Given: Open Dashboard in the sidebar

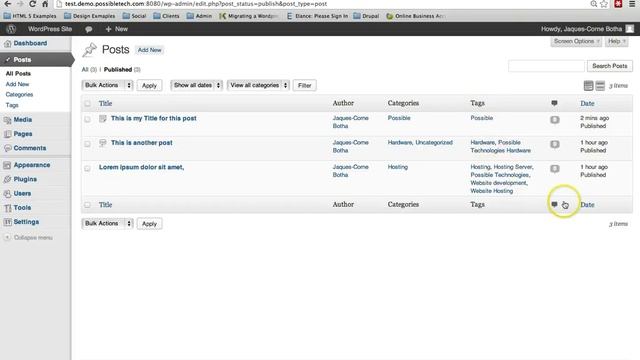Looking at the screenshot, I should pyautogui.click(x=30, y=43).
